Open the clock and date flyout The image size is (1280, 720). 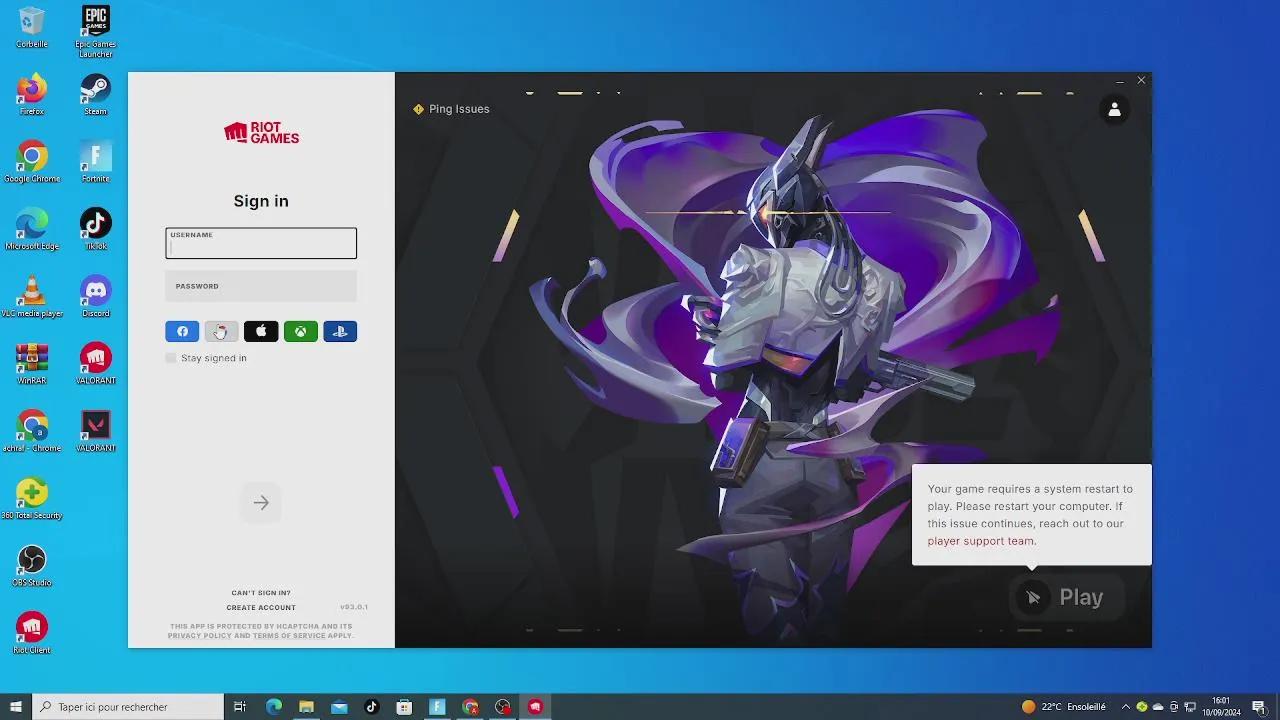1221,707
